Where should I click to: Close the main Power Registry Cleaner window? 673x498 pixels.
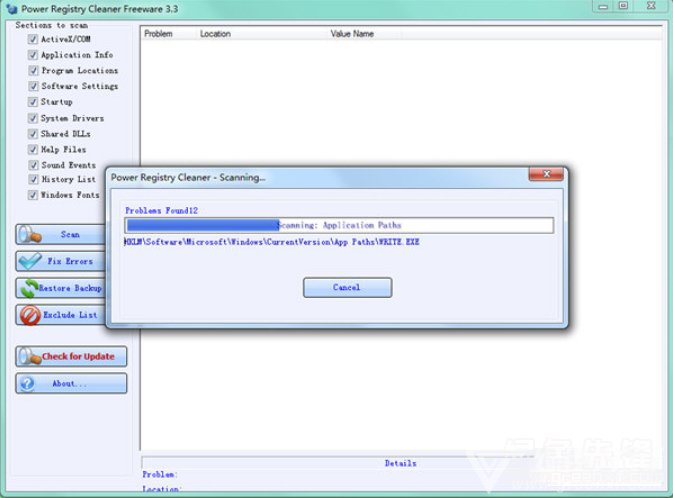(651, 6)
